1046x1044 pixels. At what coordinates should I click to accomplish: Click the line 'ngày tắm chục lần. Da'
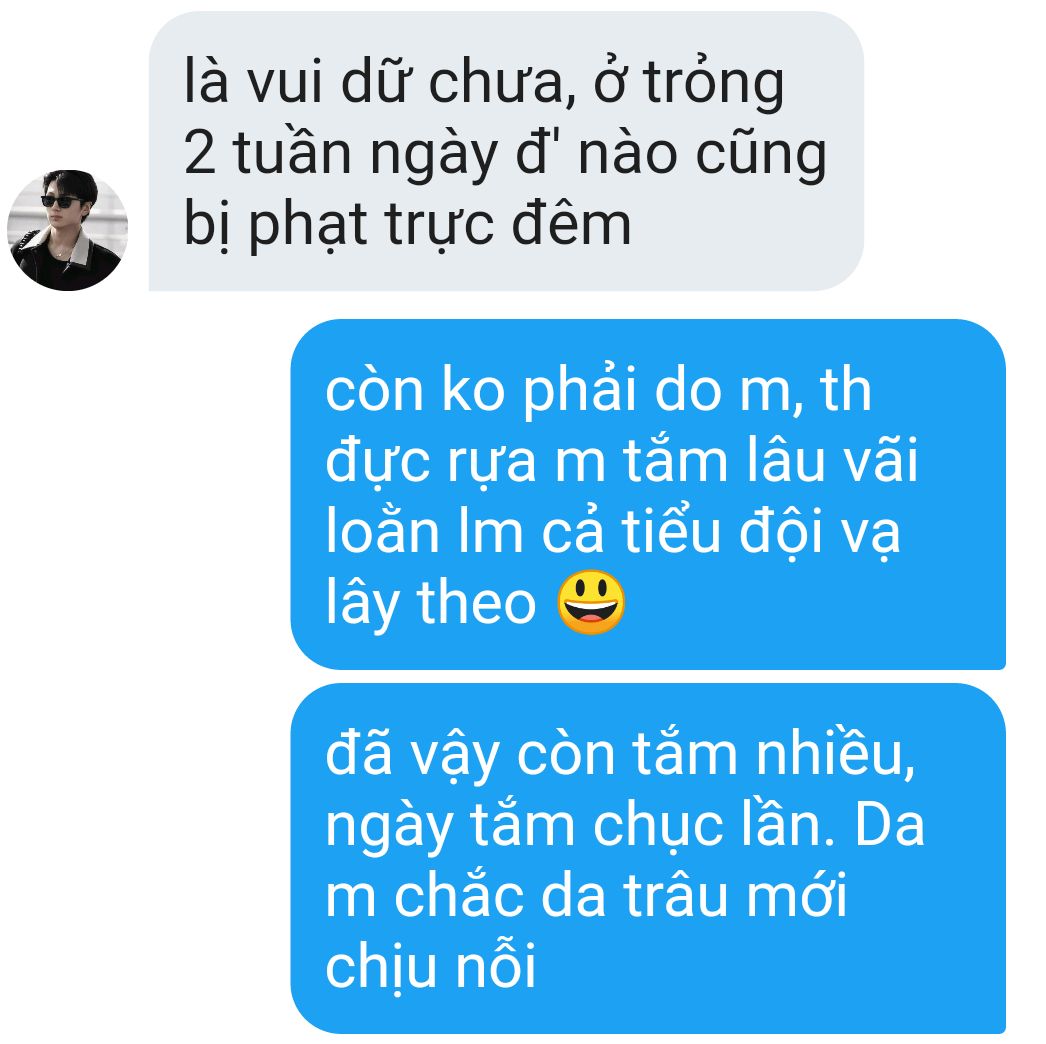tap(625, 827)
